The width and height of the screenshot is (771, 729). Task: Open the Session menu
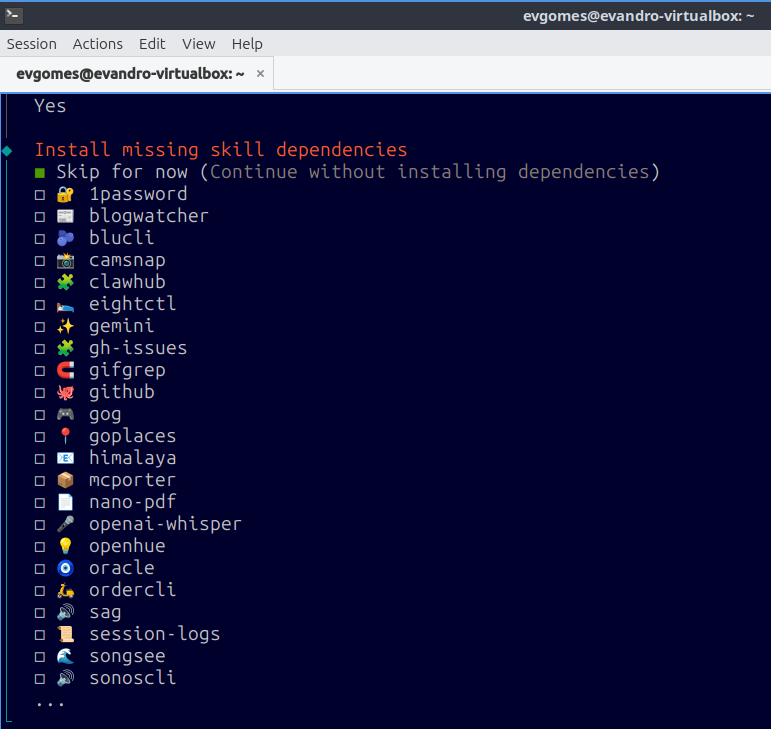31,44
